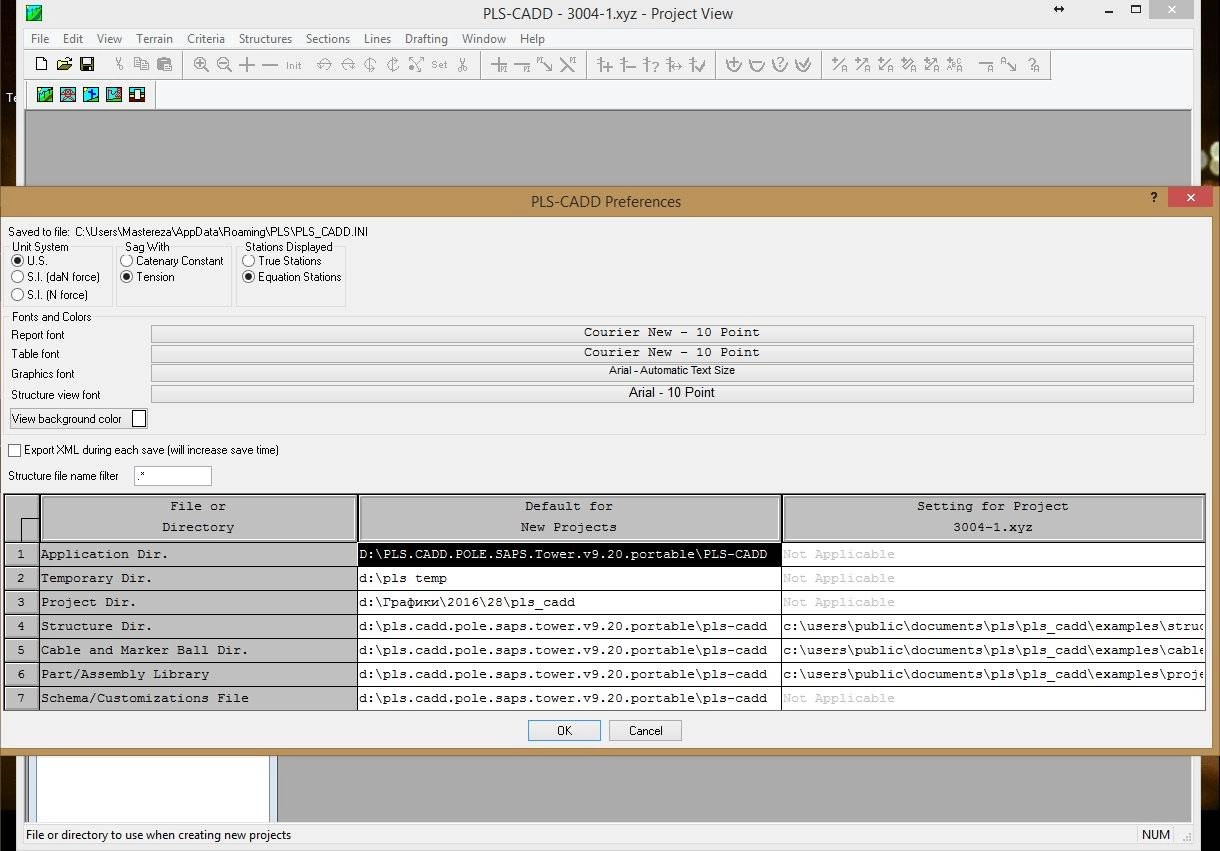Click the last red-framed view icon in second toolbar
Viewport: 1220px width, 851px height.
pyautogui.click(x=137, y=94)
